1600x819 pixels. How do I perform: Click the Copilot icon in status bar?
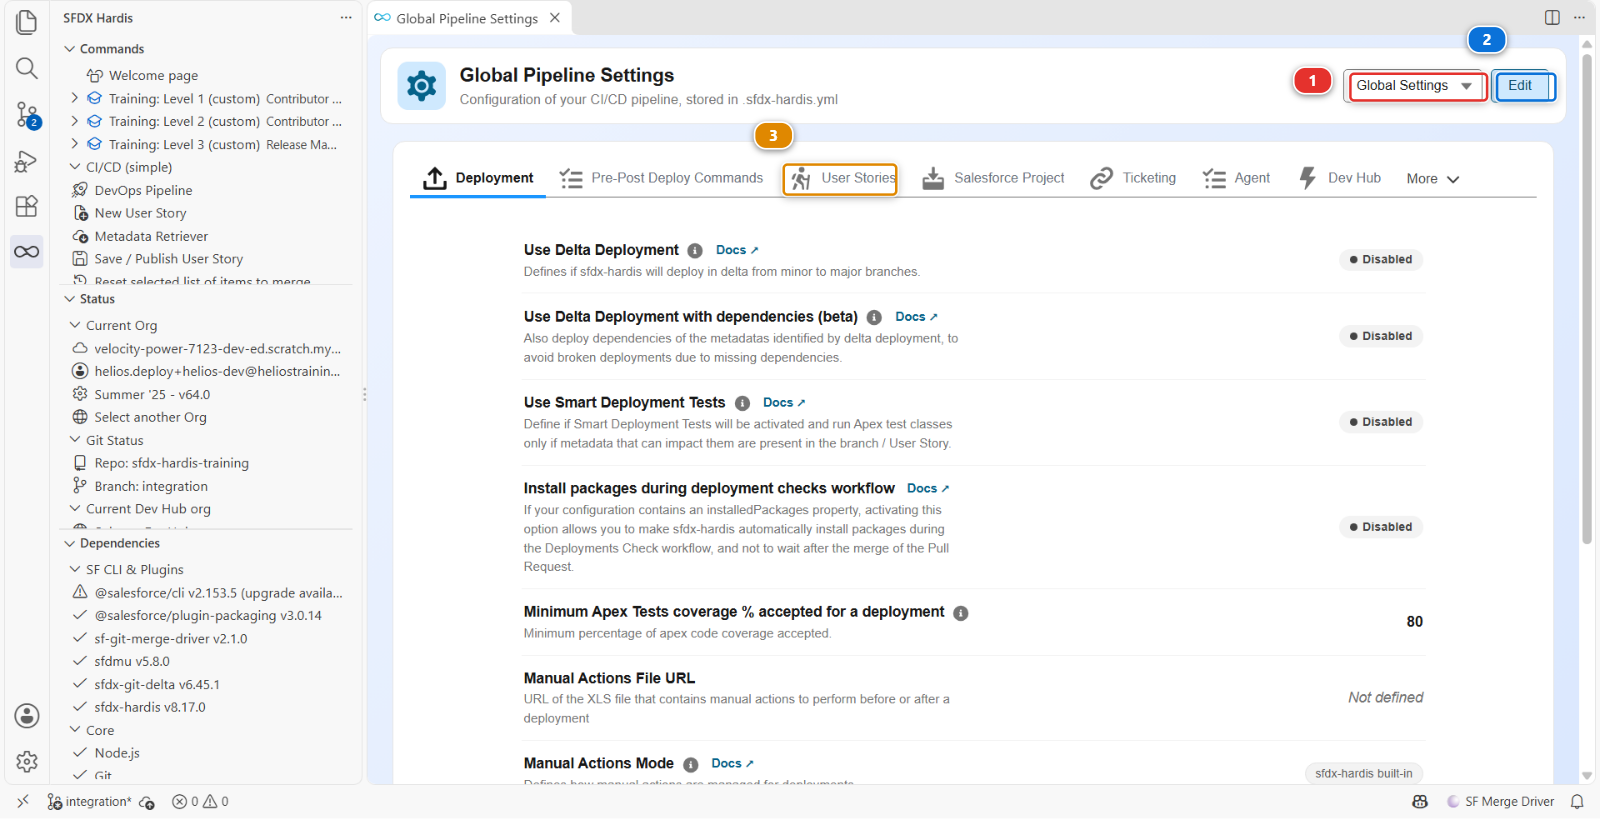click(1420, 802)
